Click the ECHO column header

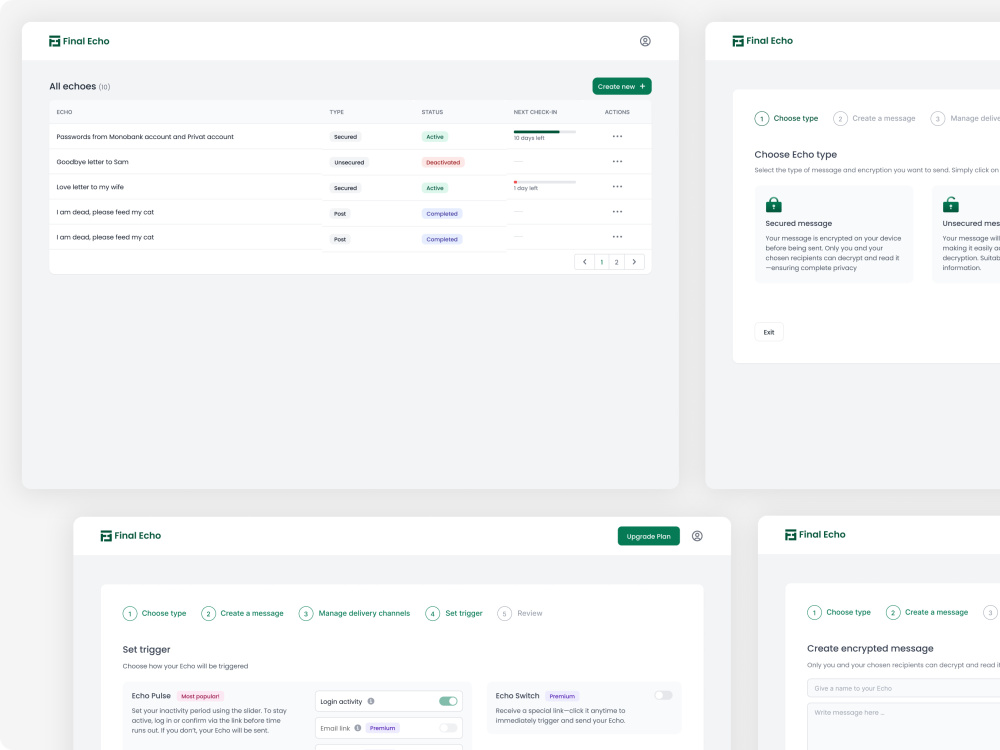(x=64, y=112)
